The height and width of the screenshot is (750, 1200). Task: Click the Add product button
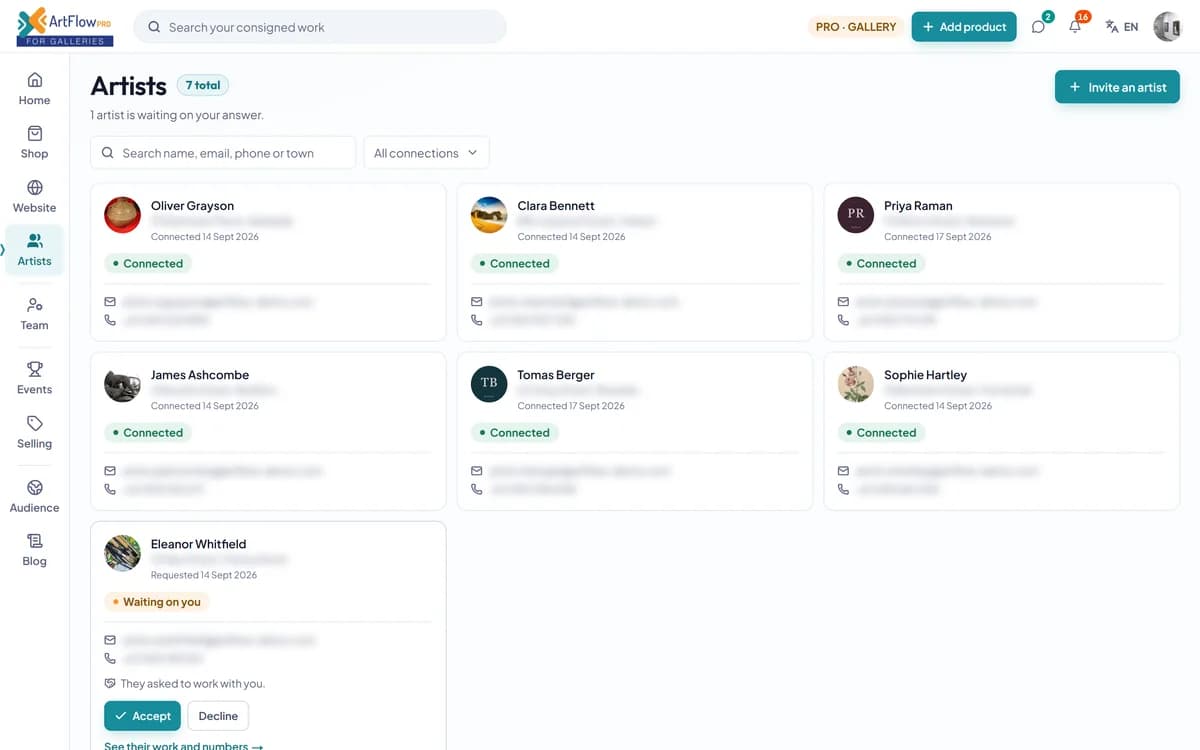point(964,27)
